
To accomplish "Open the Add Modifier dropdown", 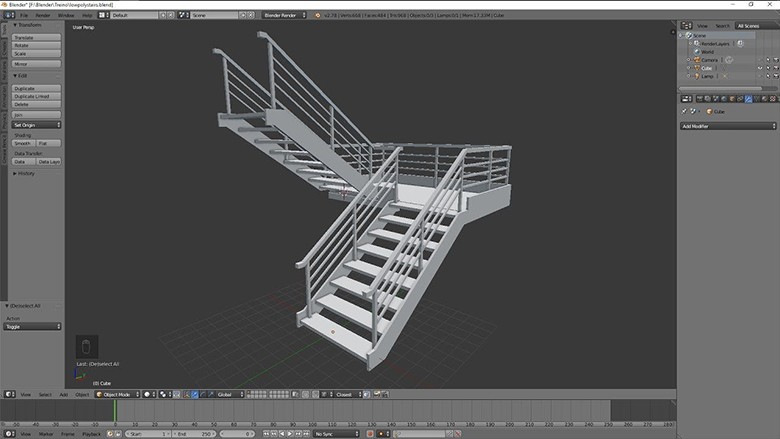I will point(728,126).
